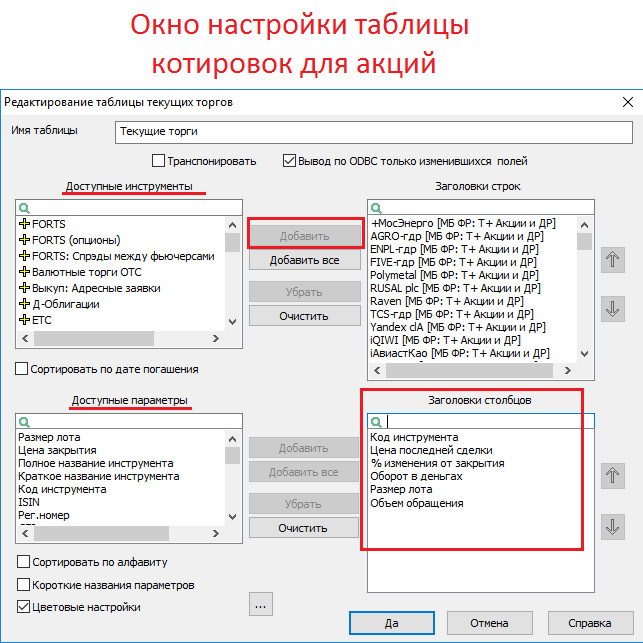Move selected column header up arrow

[x=613, y=476]
